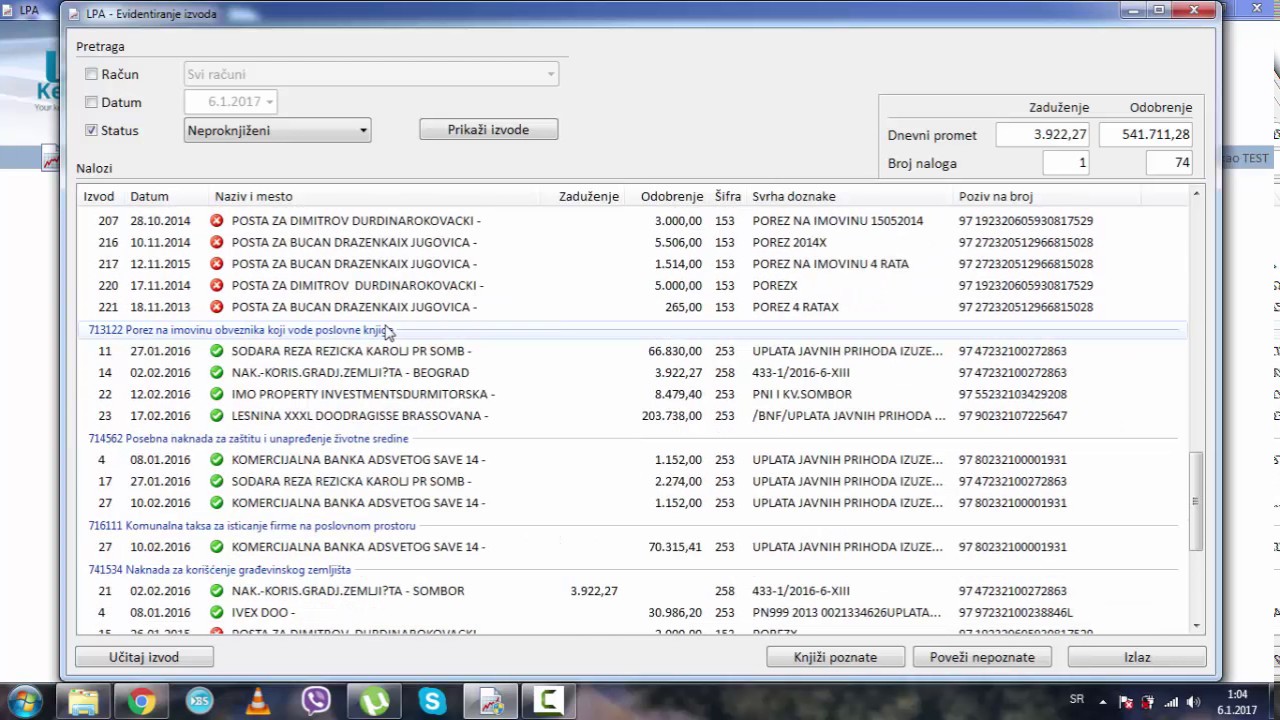Click the Broj naloga field showing 74
The image size is (1280, 720).
1169,163
